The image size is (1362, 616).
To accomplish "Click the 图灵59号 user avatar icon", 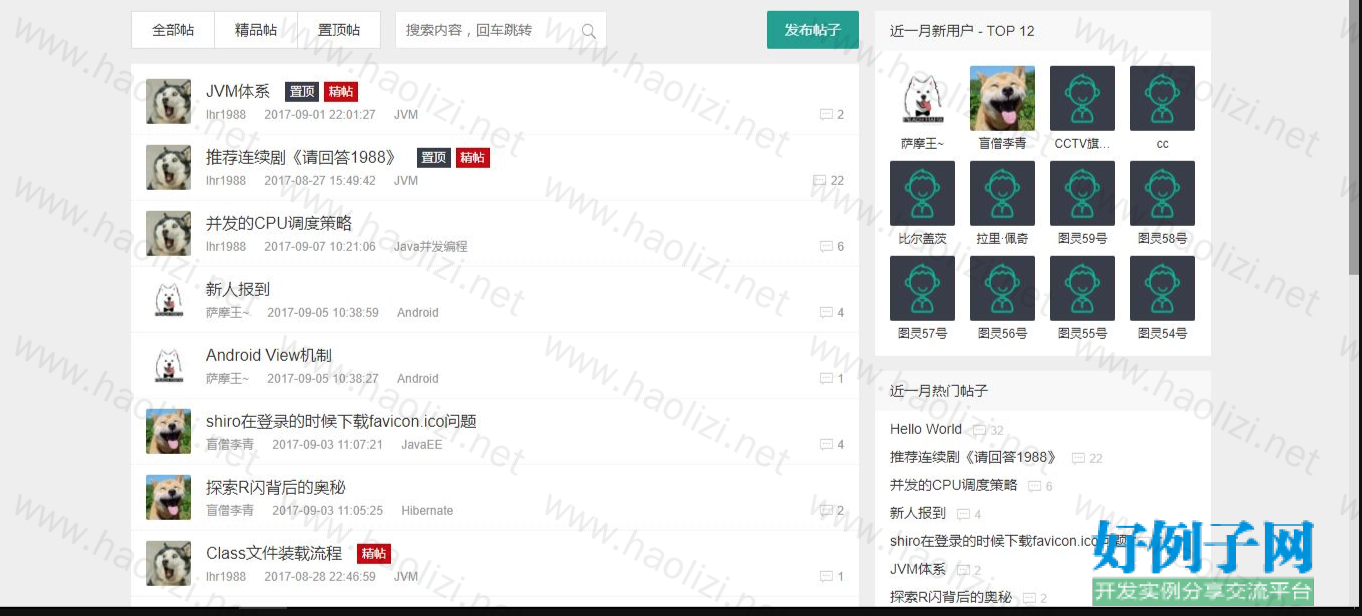I will tap(1082, 193).
